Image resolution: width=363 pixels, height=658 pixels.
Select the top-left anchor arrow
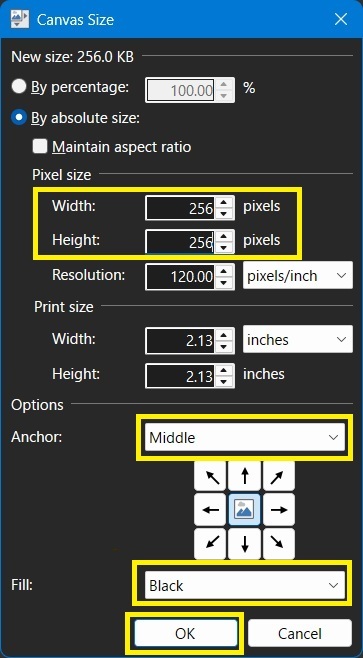click(211, 476)
